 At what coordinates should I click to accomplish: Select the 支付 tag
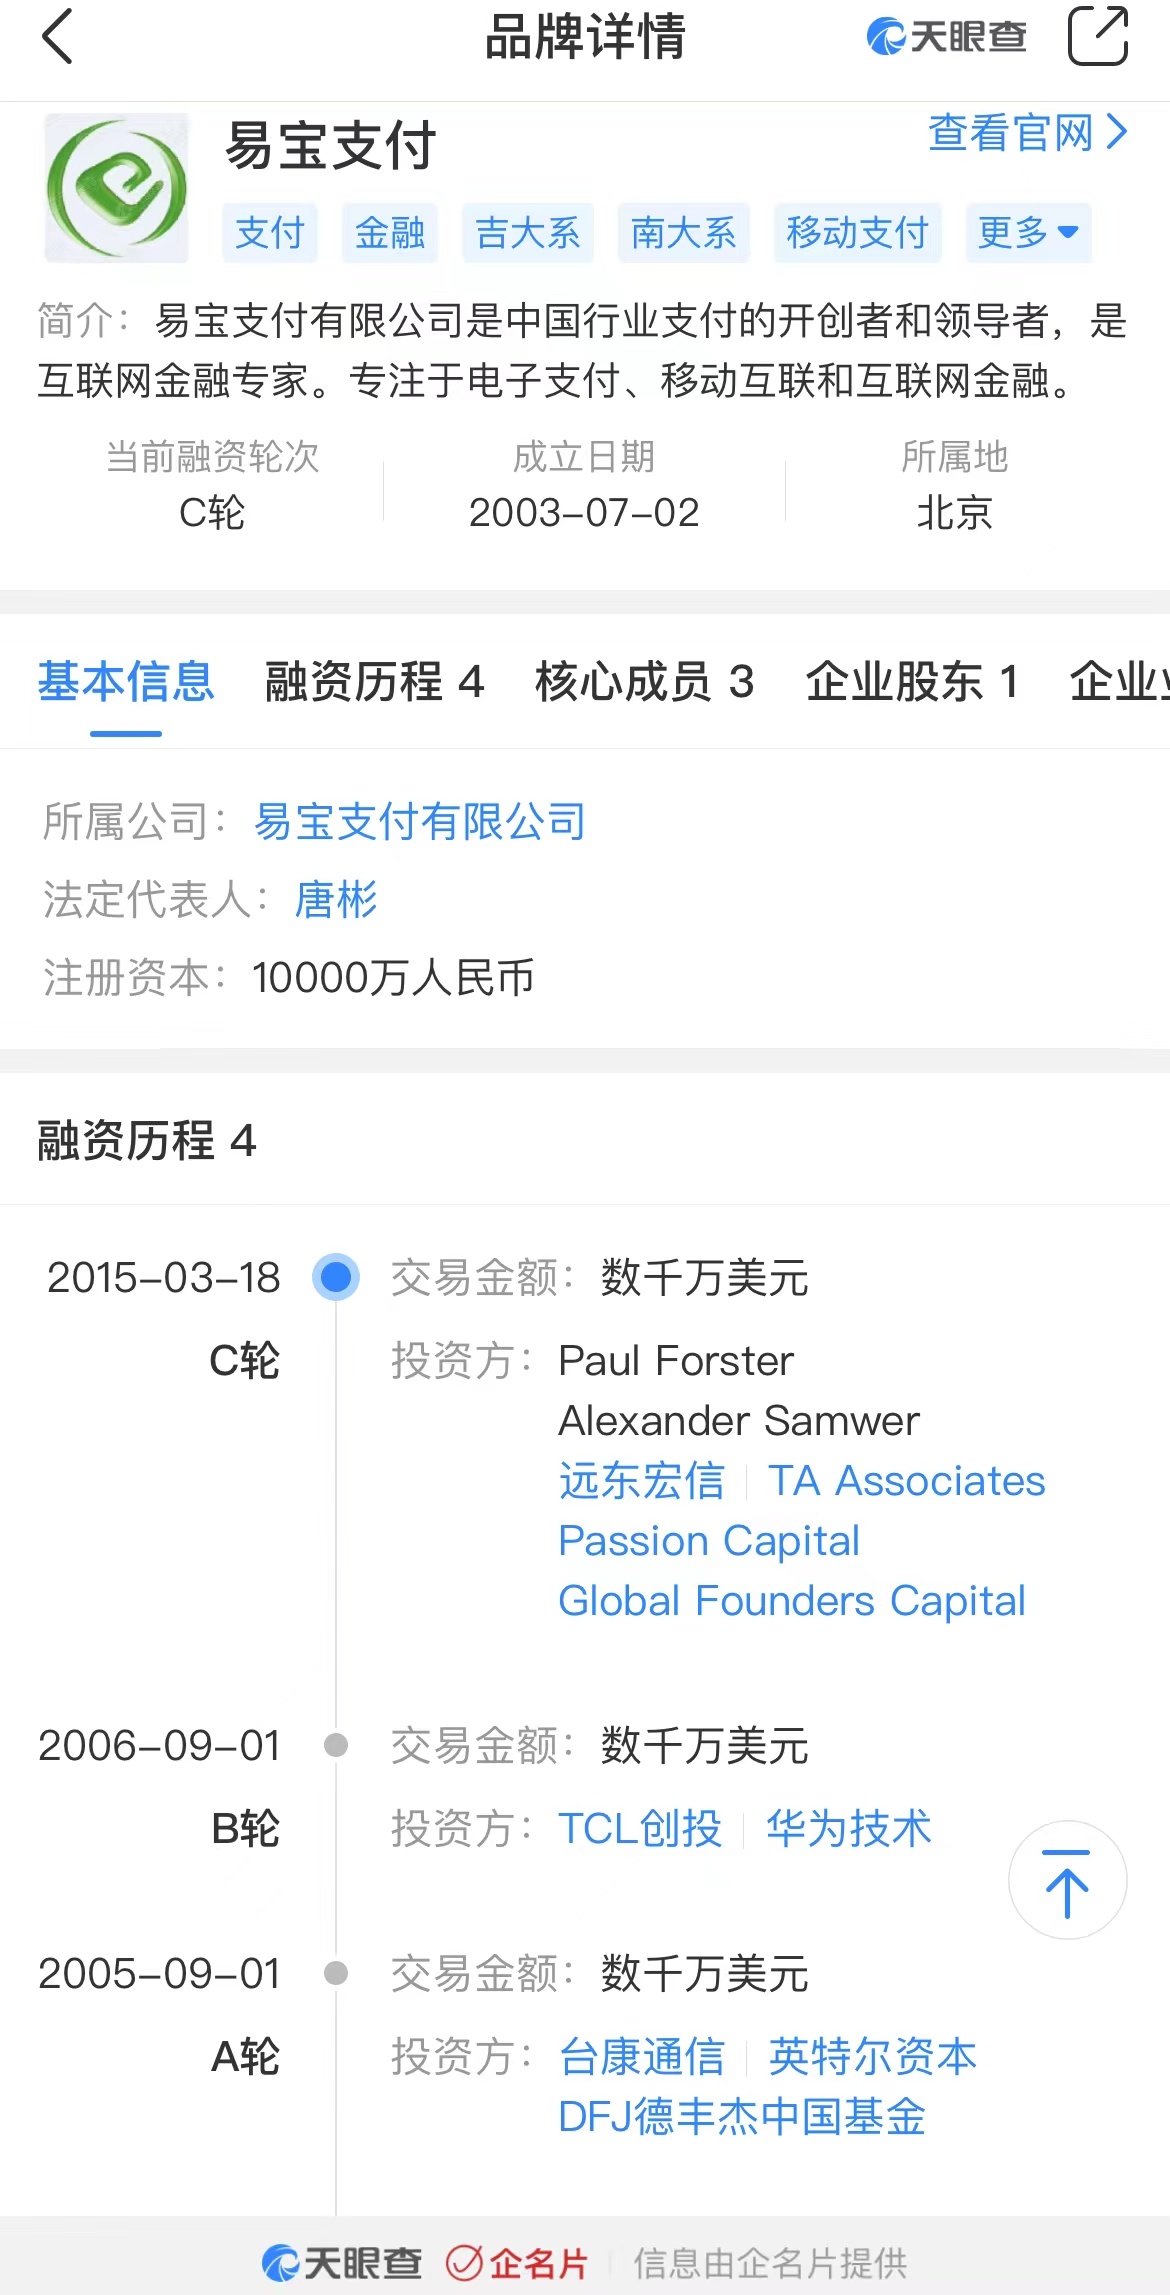pyautogui.click(x=270, y=233)
